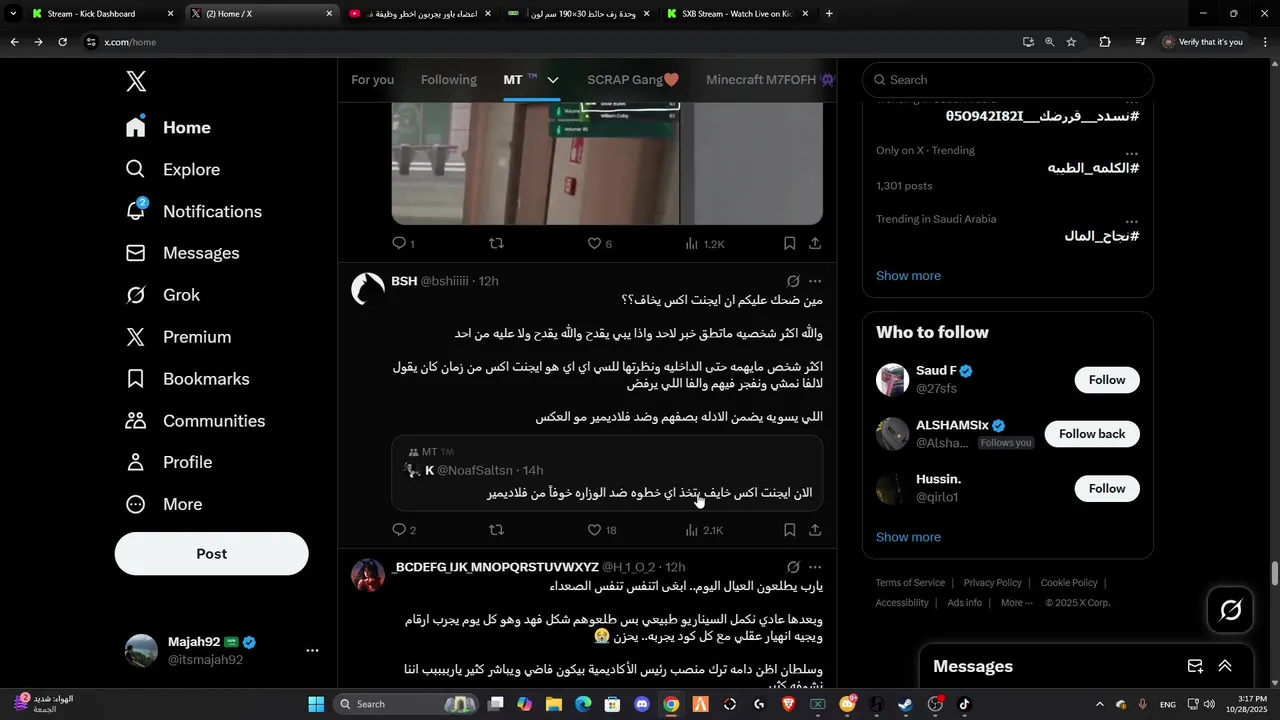
Task: Open options on H_1_O_2 post
Action: click(x=815, y=567)
